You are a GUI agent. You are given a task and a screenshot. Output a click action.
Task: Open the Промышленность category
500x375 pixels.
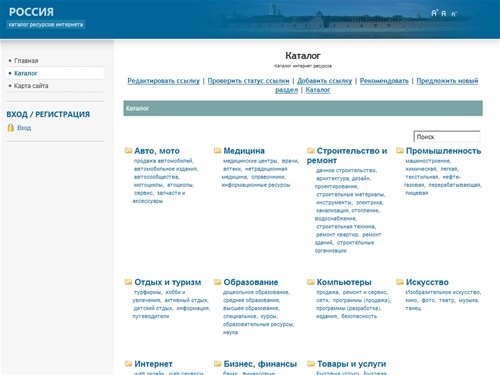443,151
